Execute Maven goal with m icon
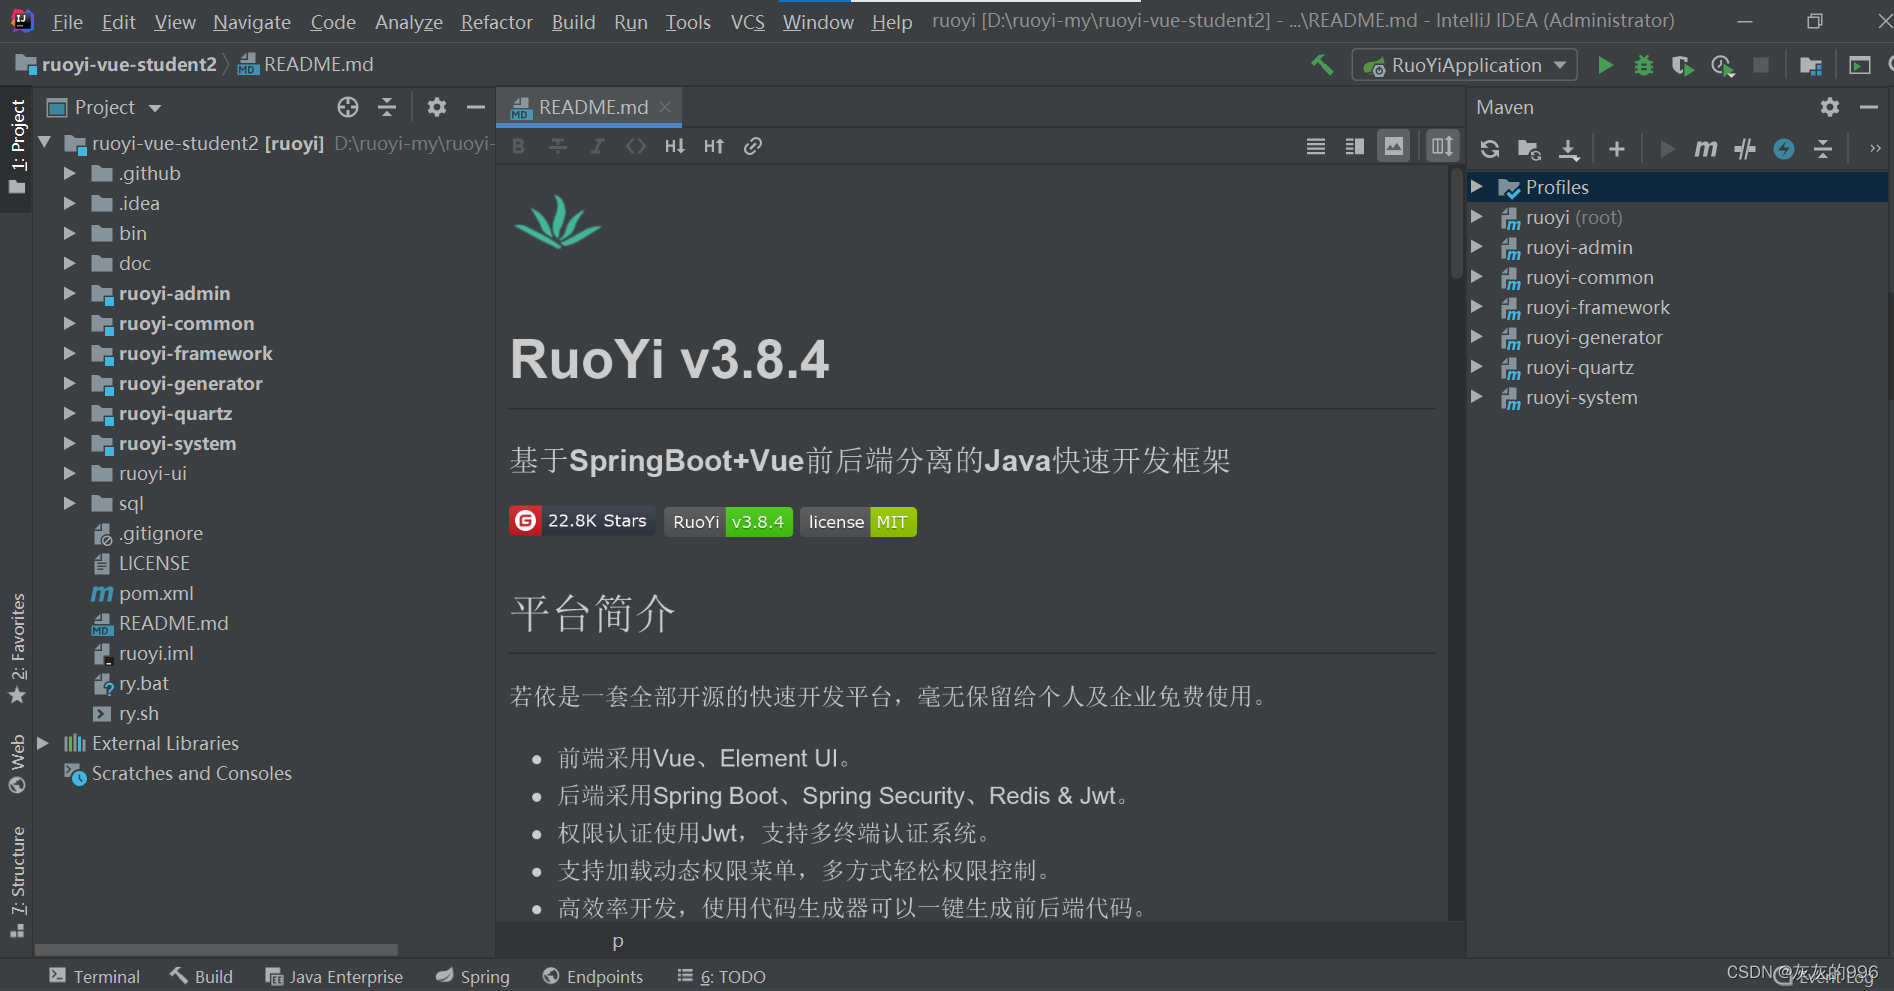This screenshot has height=991, width=1894. 1706,149
